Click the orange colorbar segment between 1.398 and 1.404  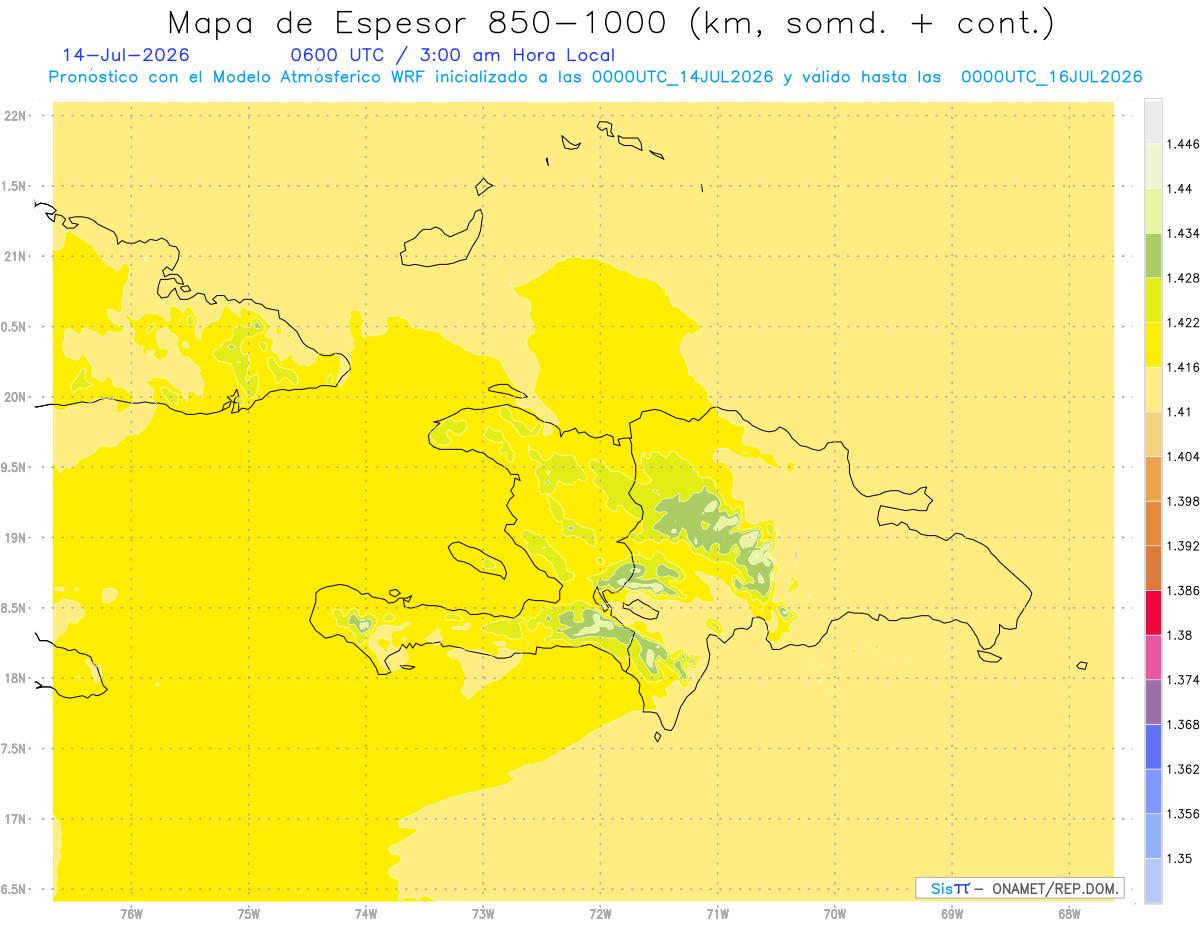(1153, 479)
